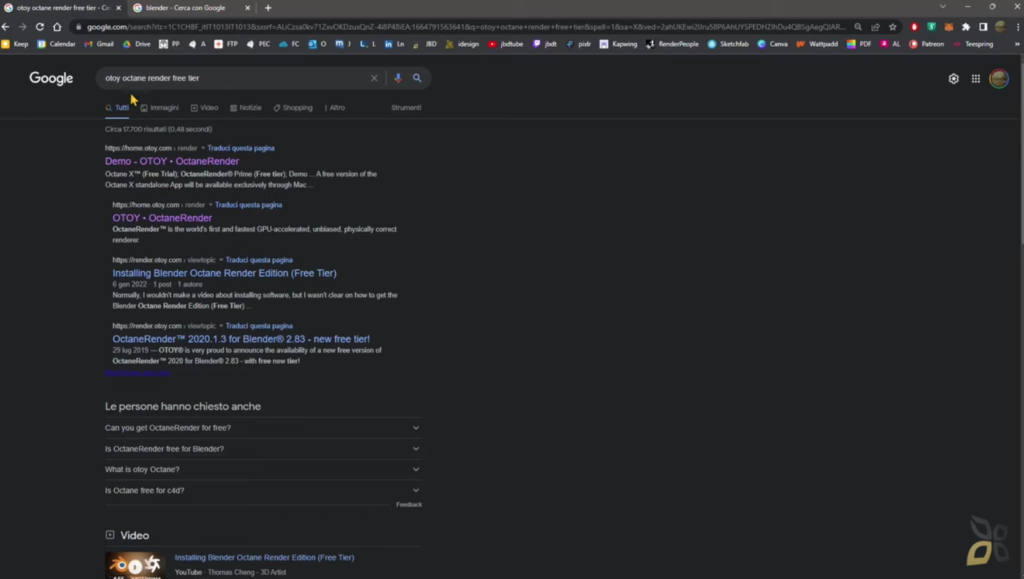1024x579 pixels.
Task: Open the Teespring bookmark
Action: pos(973,44)
